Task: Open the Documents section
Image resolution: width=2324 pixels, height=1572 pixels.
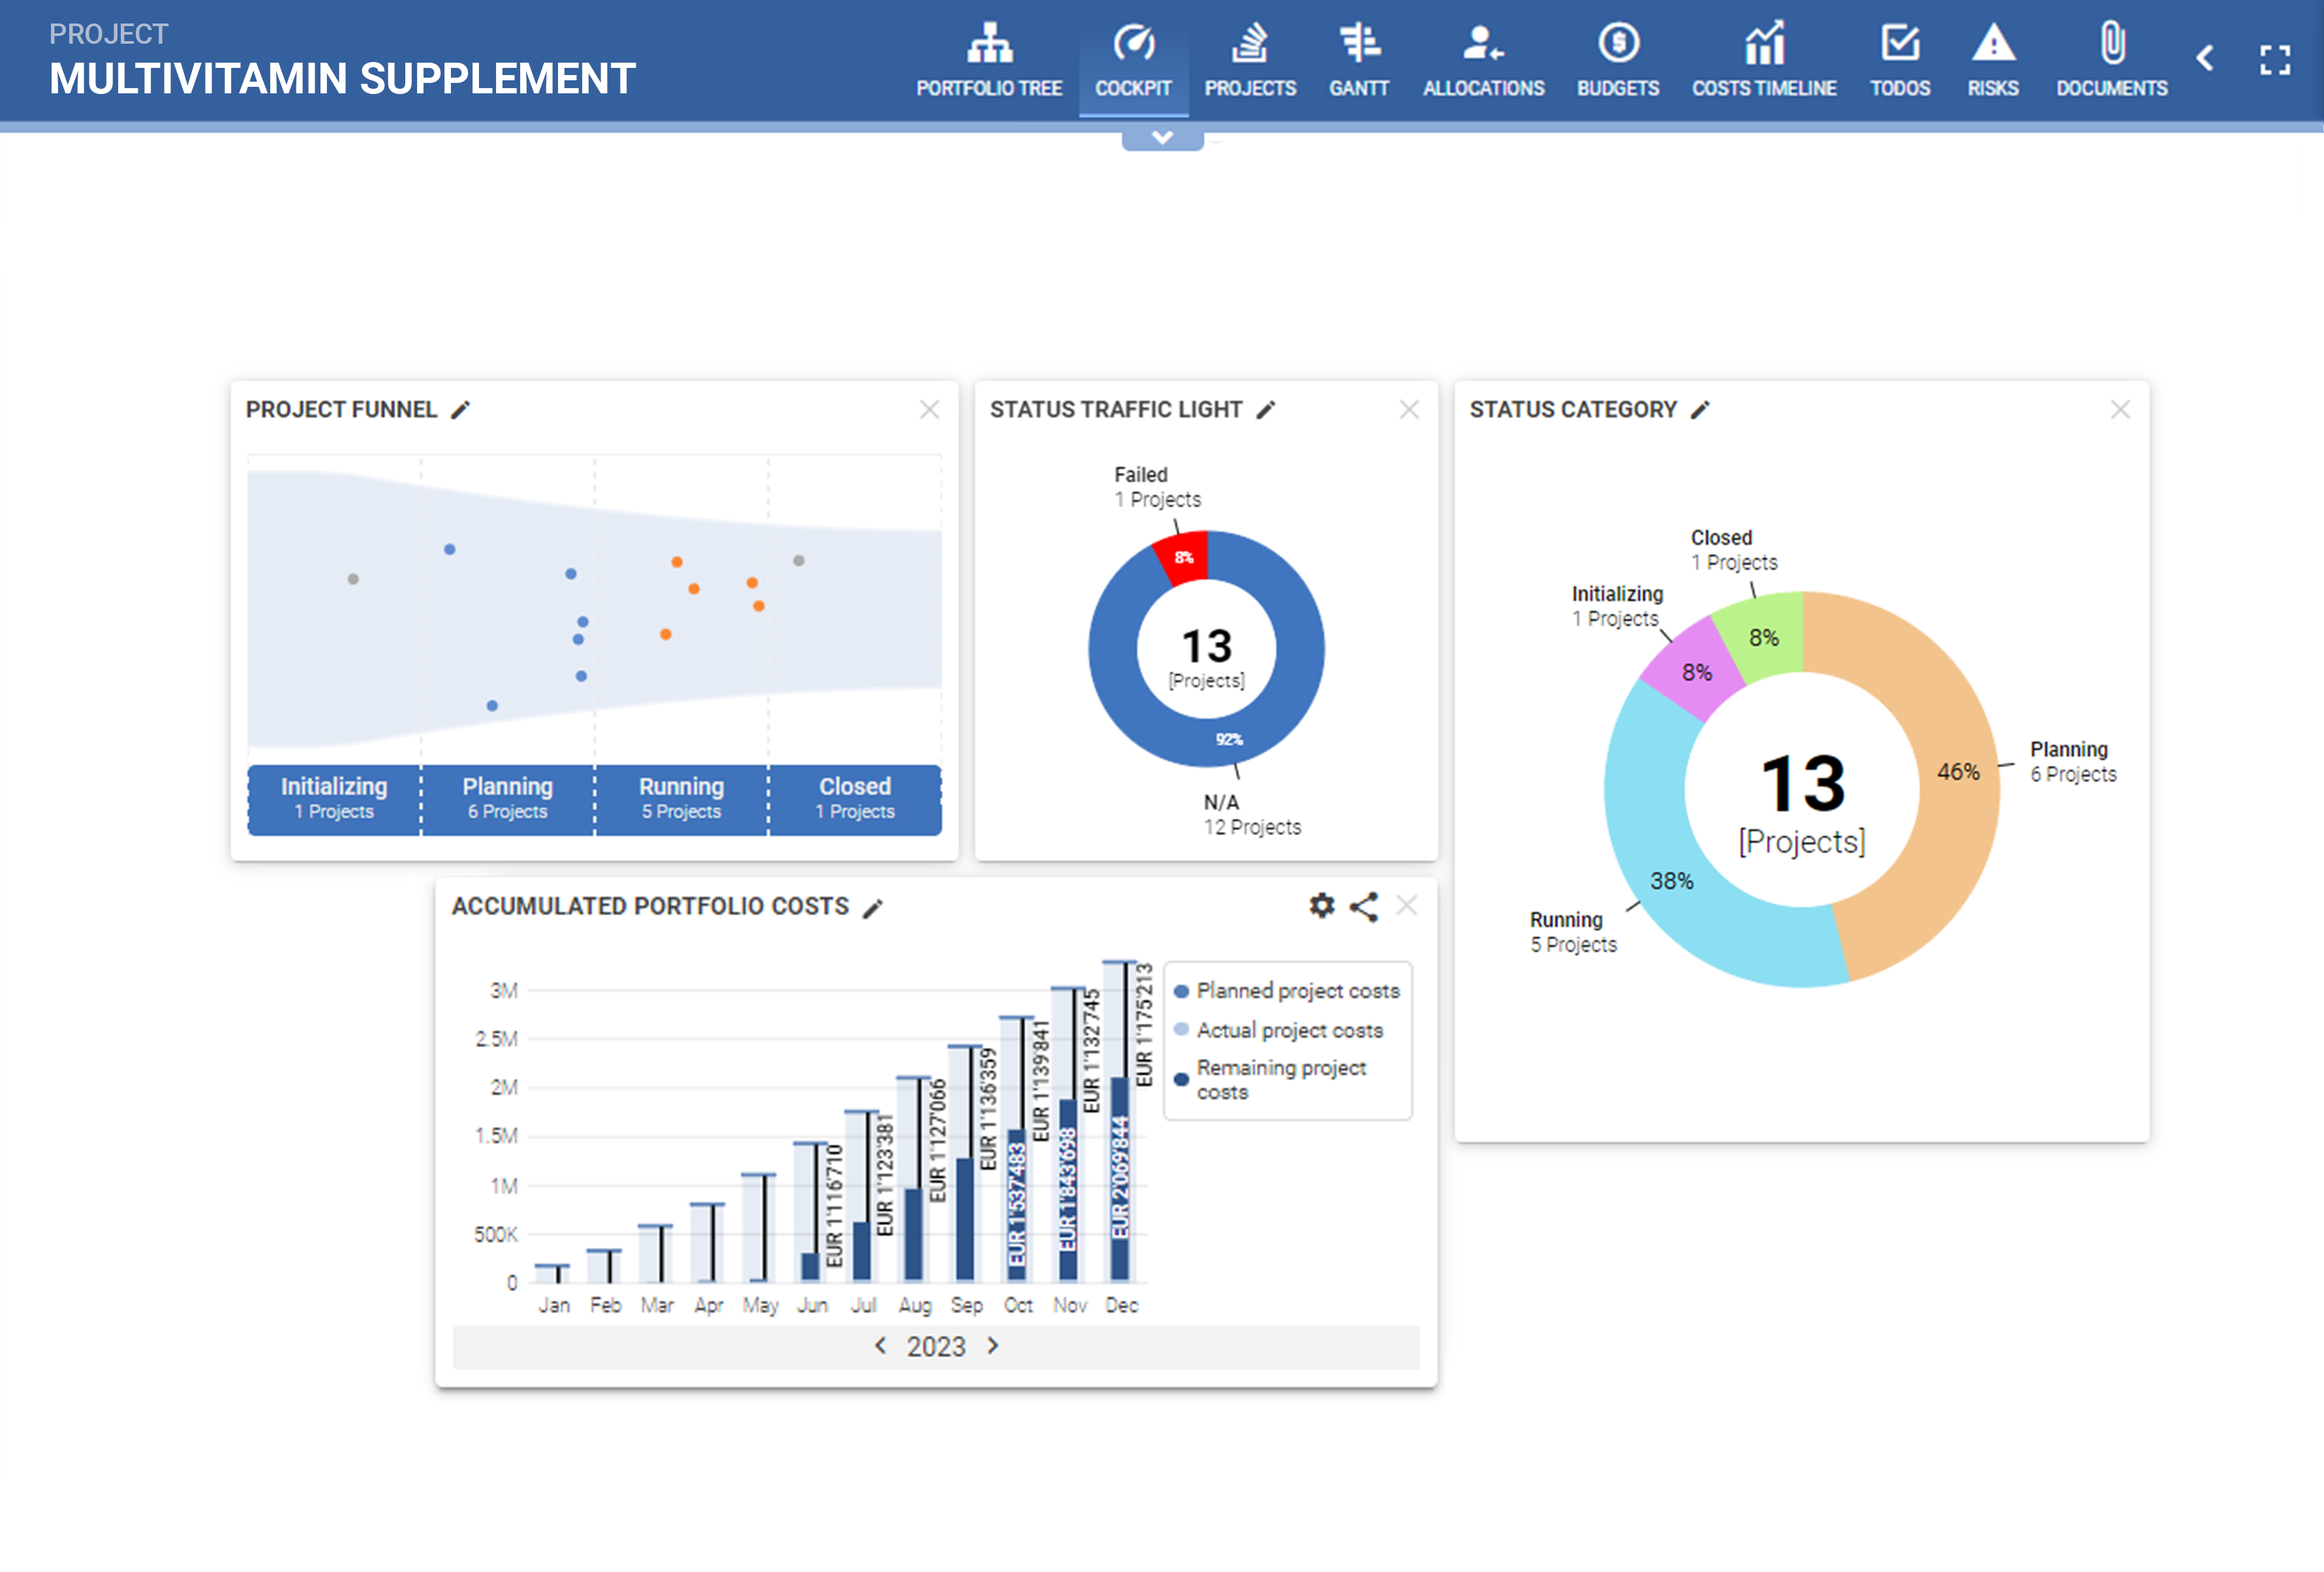Action: tap(2112, 60)
